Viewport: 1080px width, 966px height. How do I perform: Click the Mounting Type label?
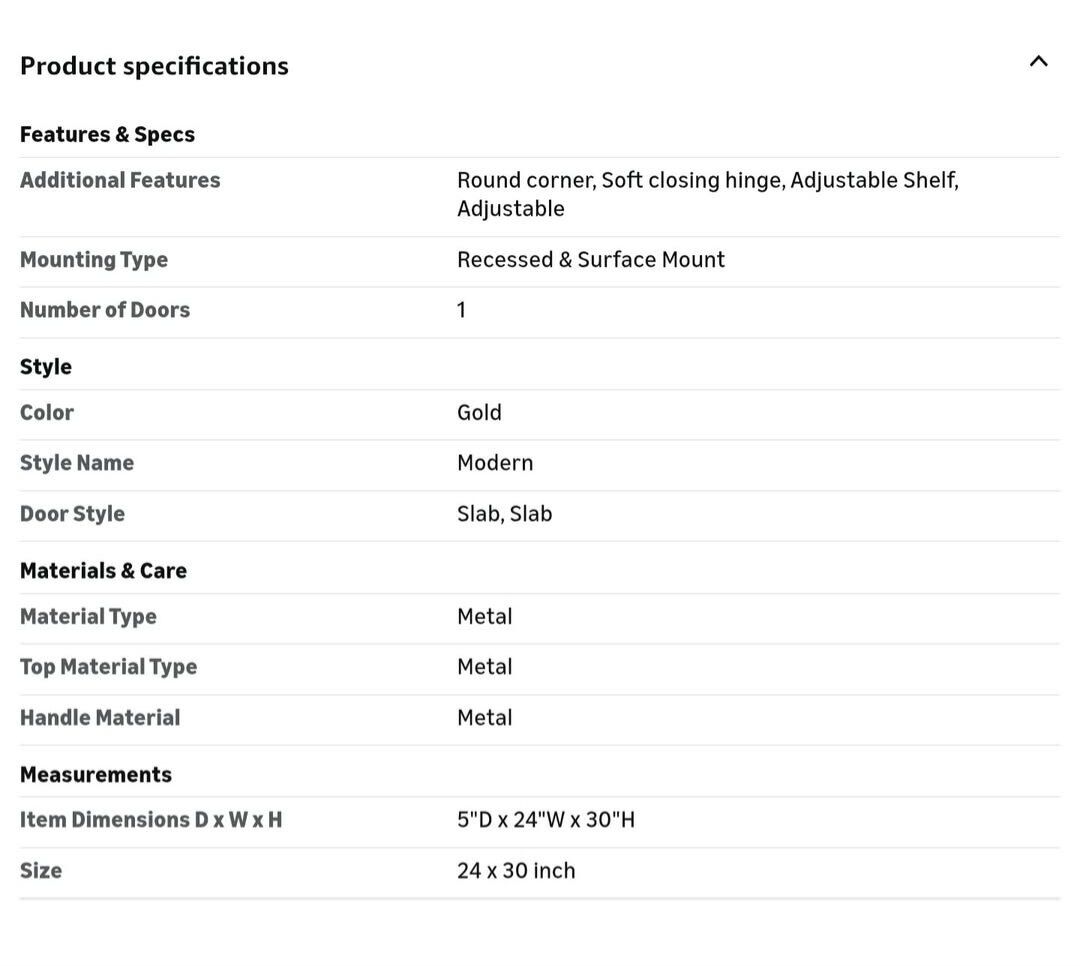pyautogui.click(x=94, y=260)
